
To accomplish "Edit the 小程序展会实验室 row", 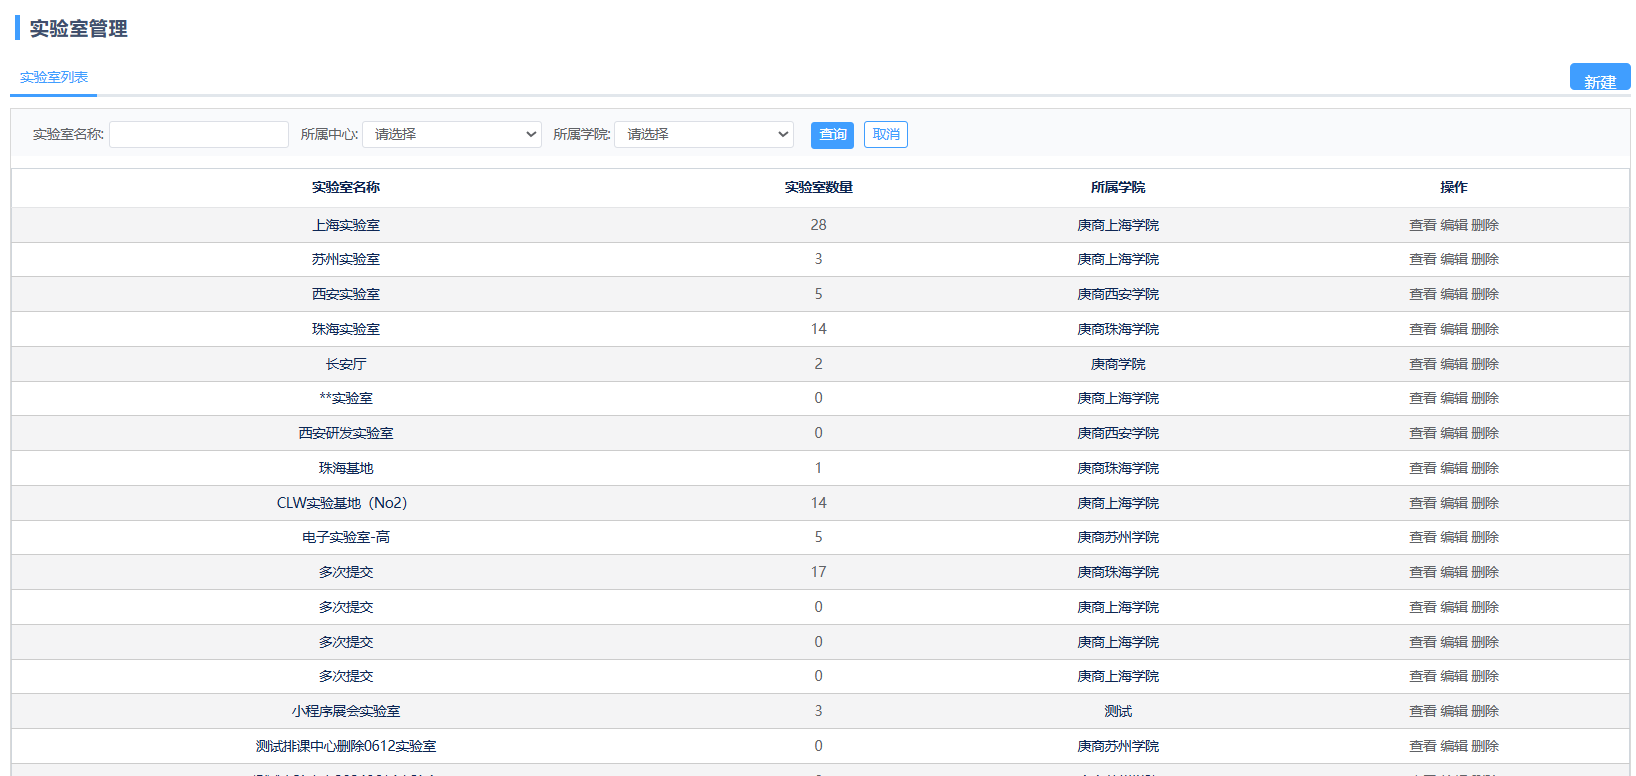I will point(1454,711).
